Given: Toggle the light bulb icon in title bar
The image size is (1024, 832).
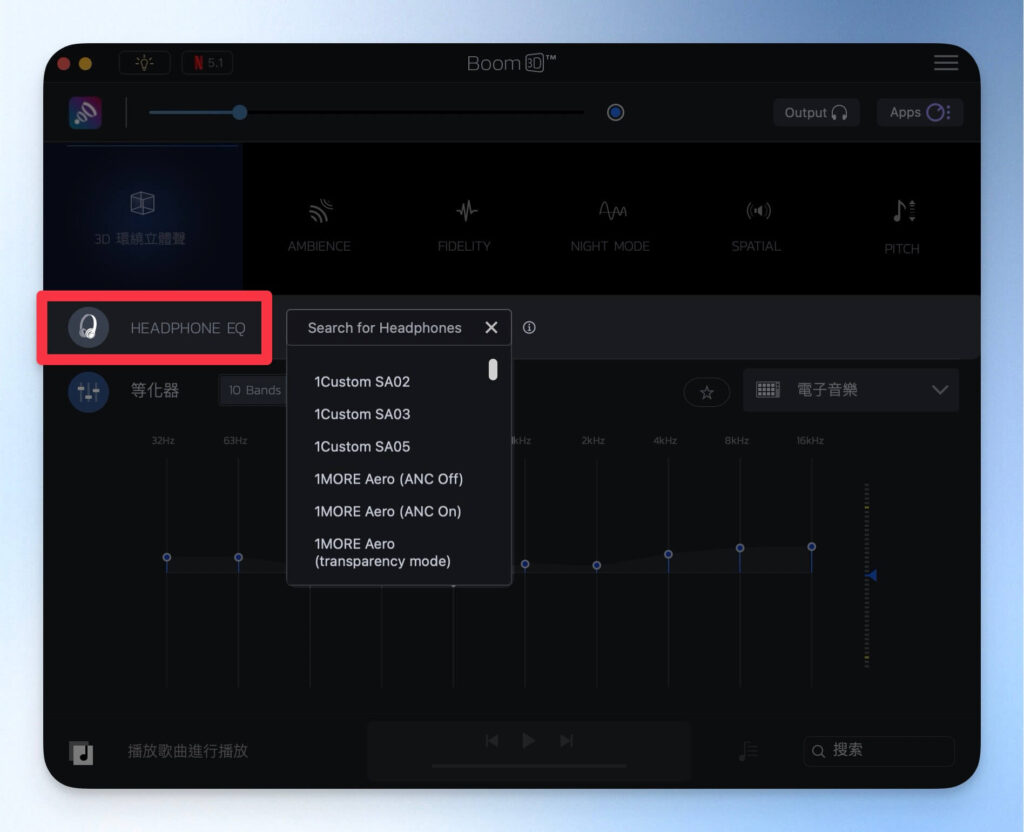Looking at the screenshot, I should tap(144, 63).
